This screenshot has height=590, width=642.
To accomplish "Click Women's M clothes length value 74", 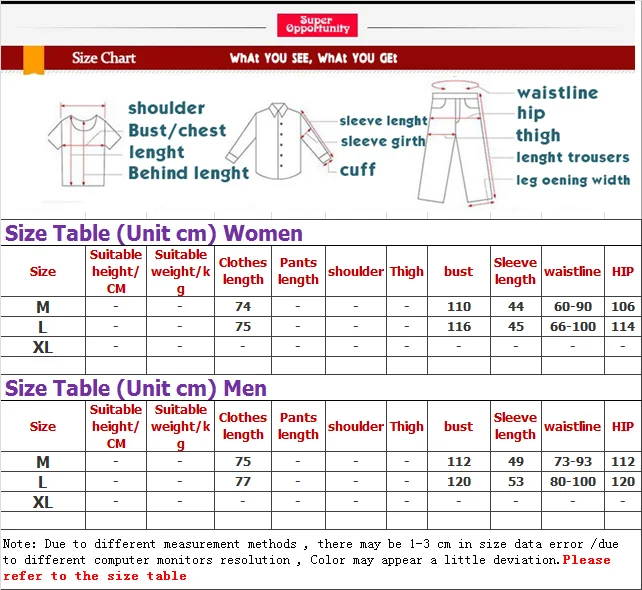I will tap(243, 307).
